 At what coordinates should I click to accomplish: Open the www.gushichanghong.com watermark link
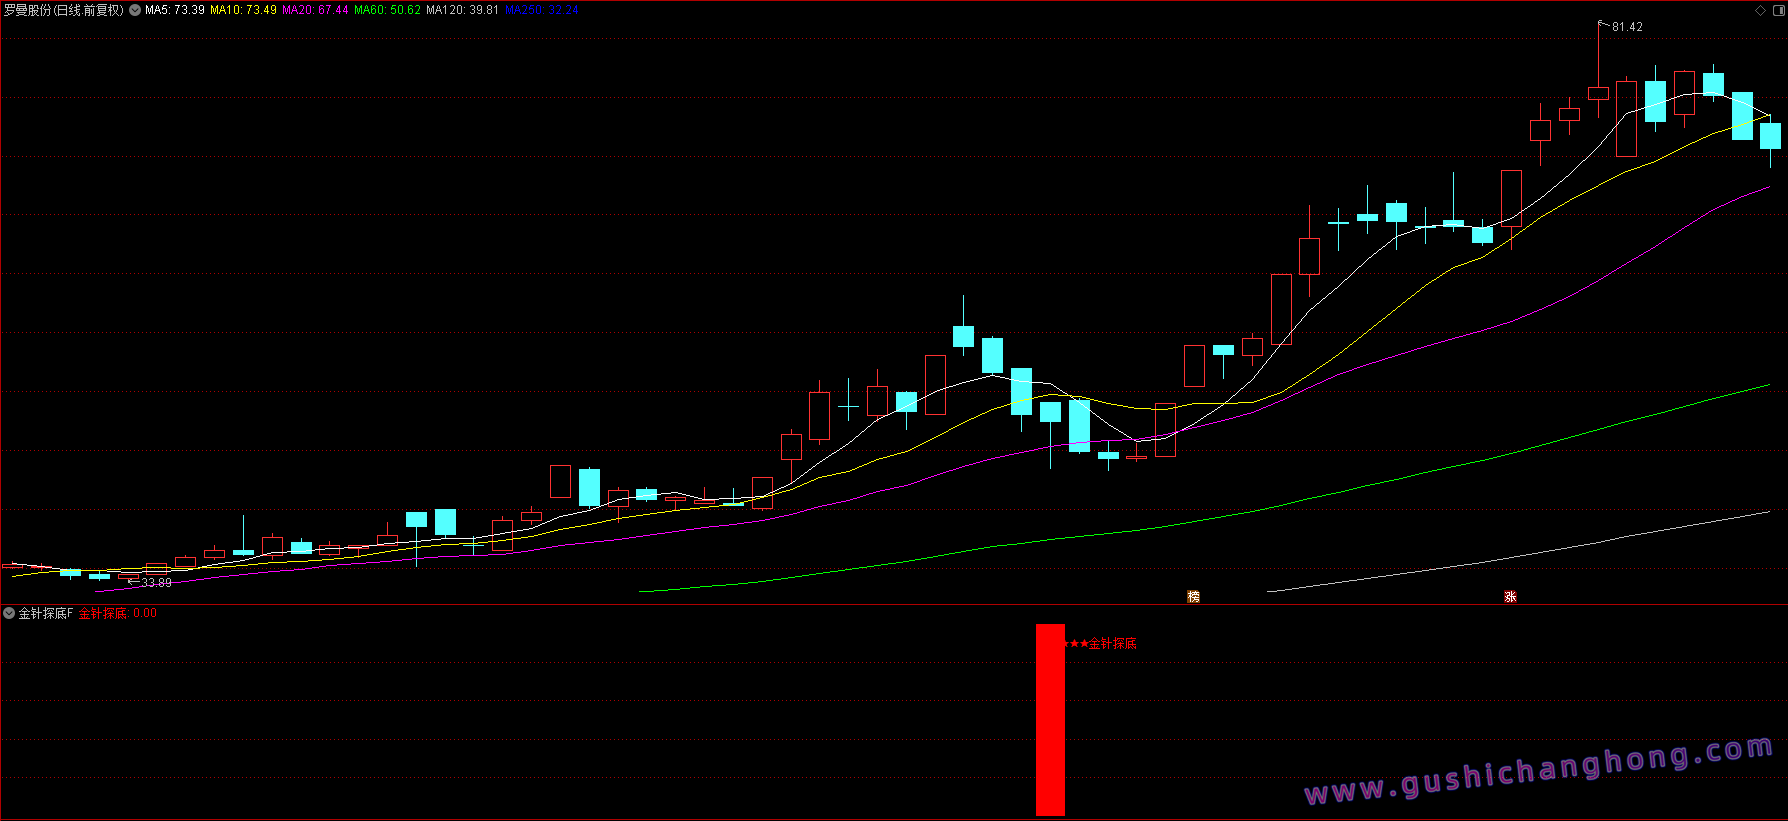click(1538, 771)
